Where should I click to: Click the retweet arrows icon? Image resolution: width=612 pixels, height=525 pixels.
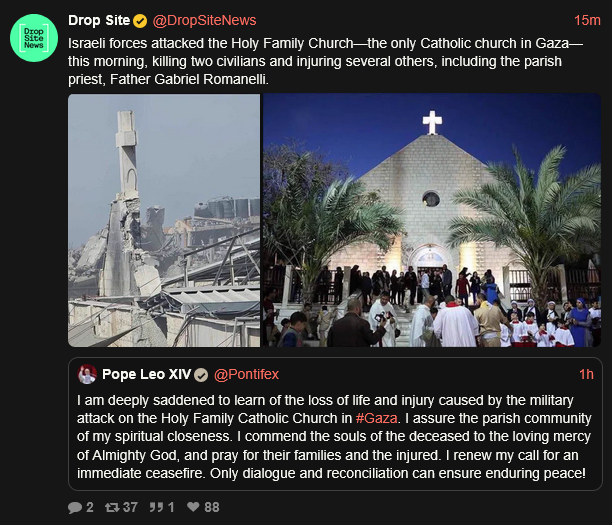click(112, 507)
